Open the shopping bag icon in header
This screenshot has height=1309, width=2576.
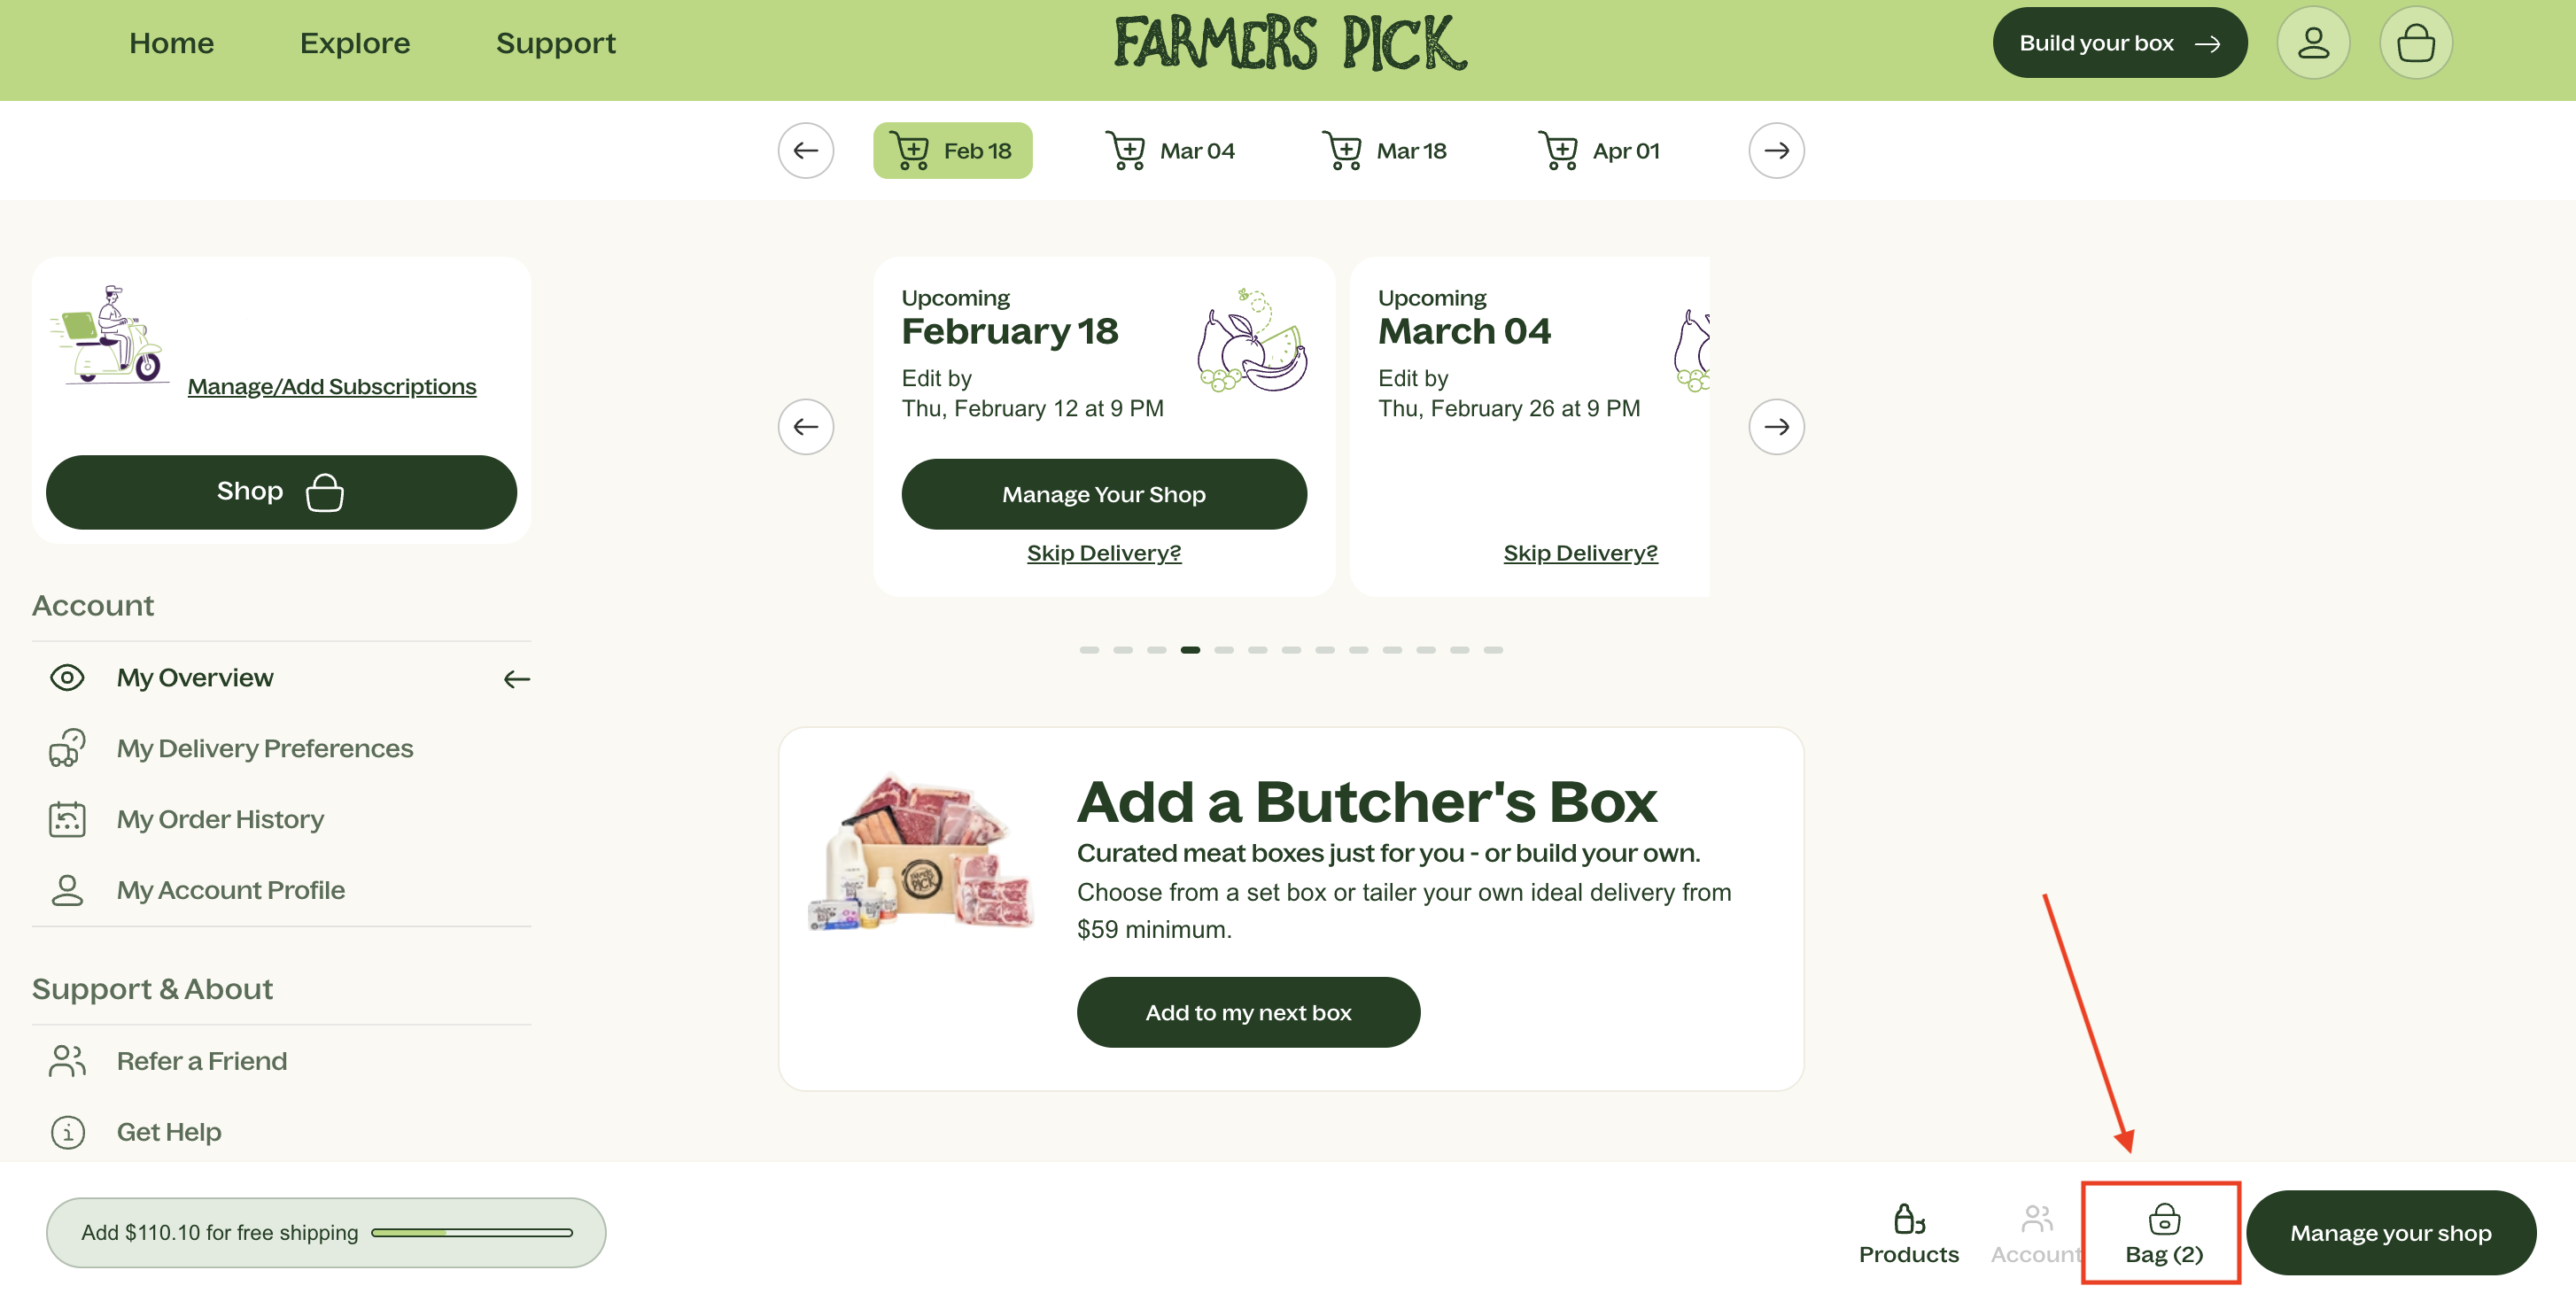2415,43
